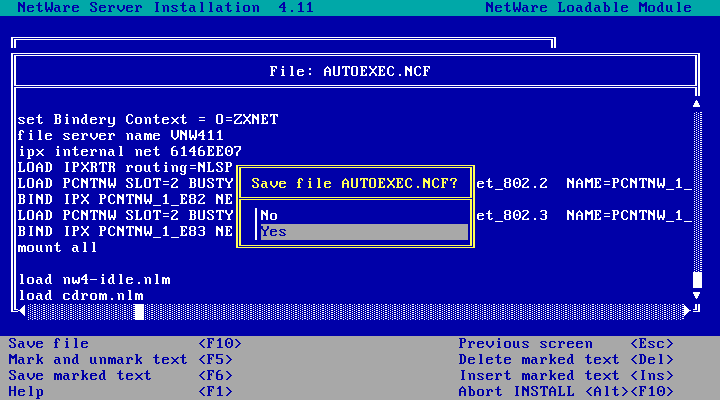Click the Help F1 hint
This screenshot has width=720, height=400.
tap(120, 392)
